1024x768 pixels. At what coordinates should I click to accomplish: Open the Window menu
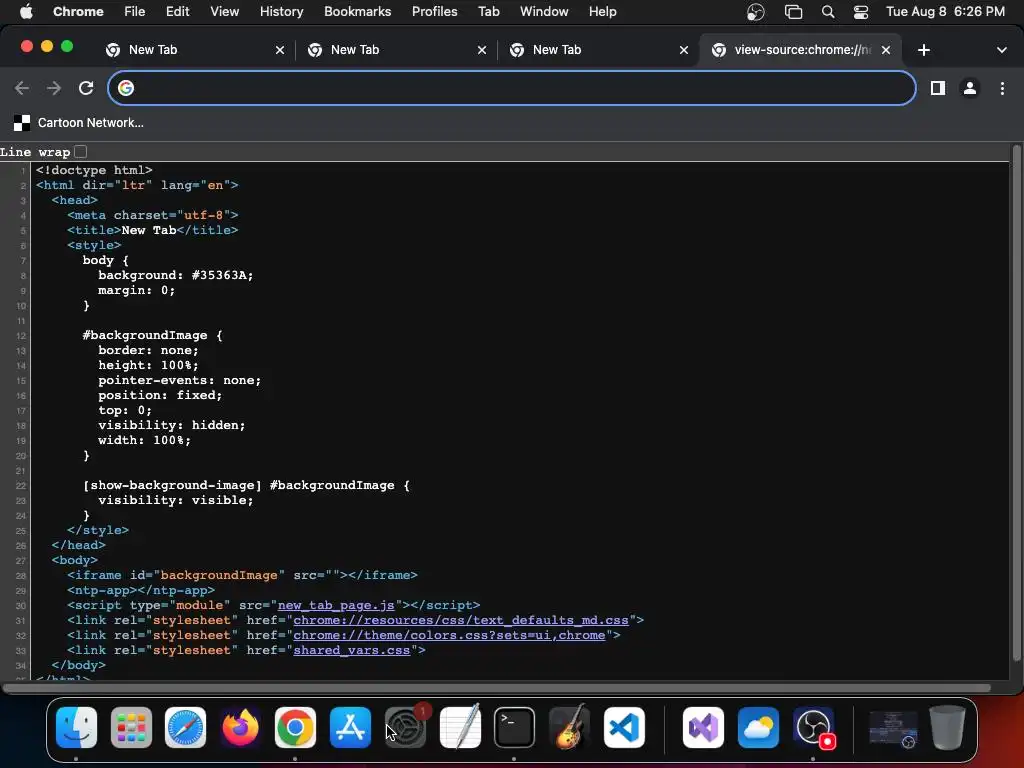coord(544,12)
